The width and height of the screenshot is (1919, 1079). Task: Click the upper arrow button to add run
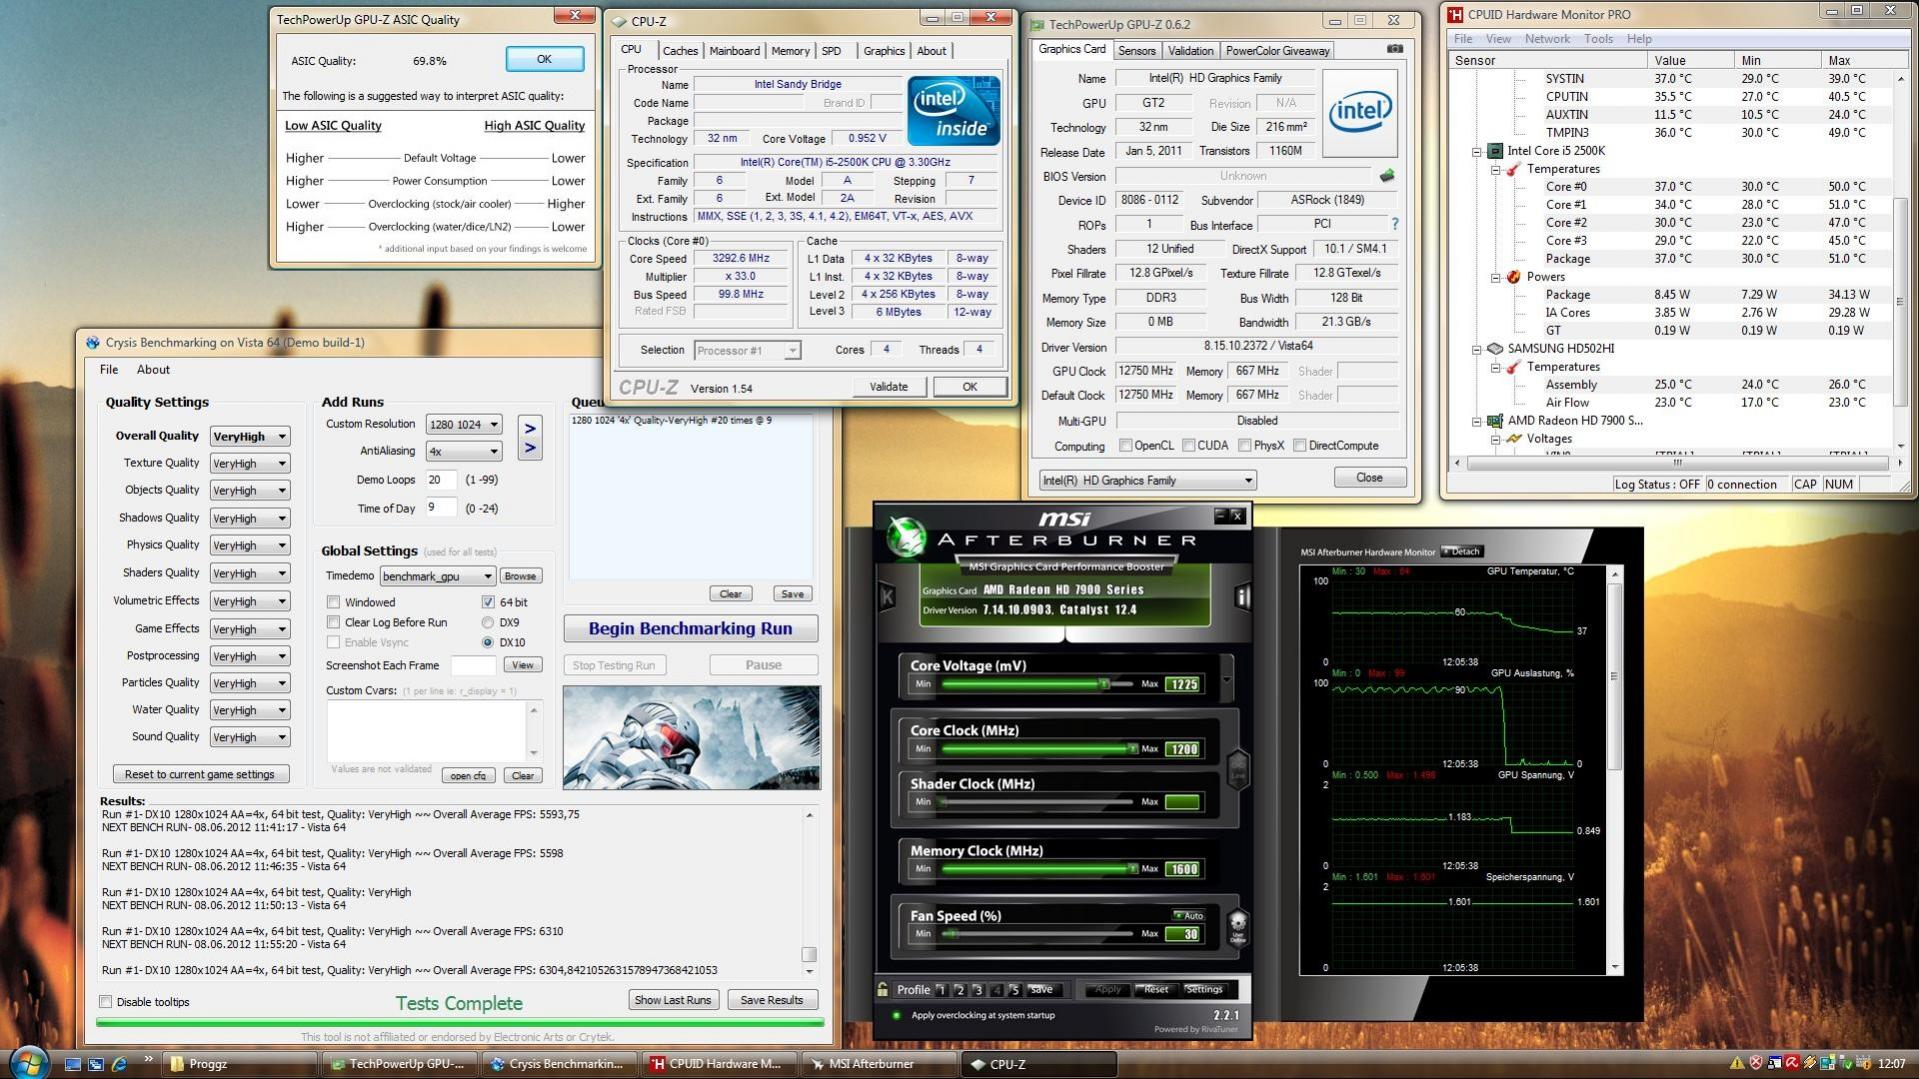coord(530,427)
